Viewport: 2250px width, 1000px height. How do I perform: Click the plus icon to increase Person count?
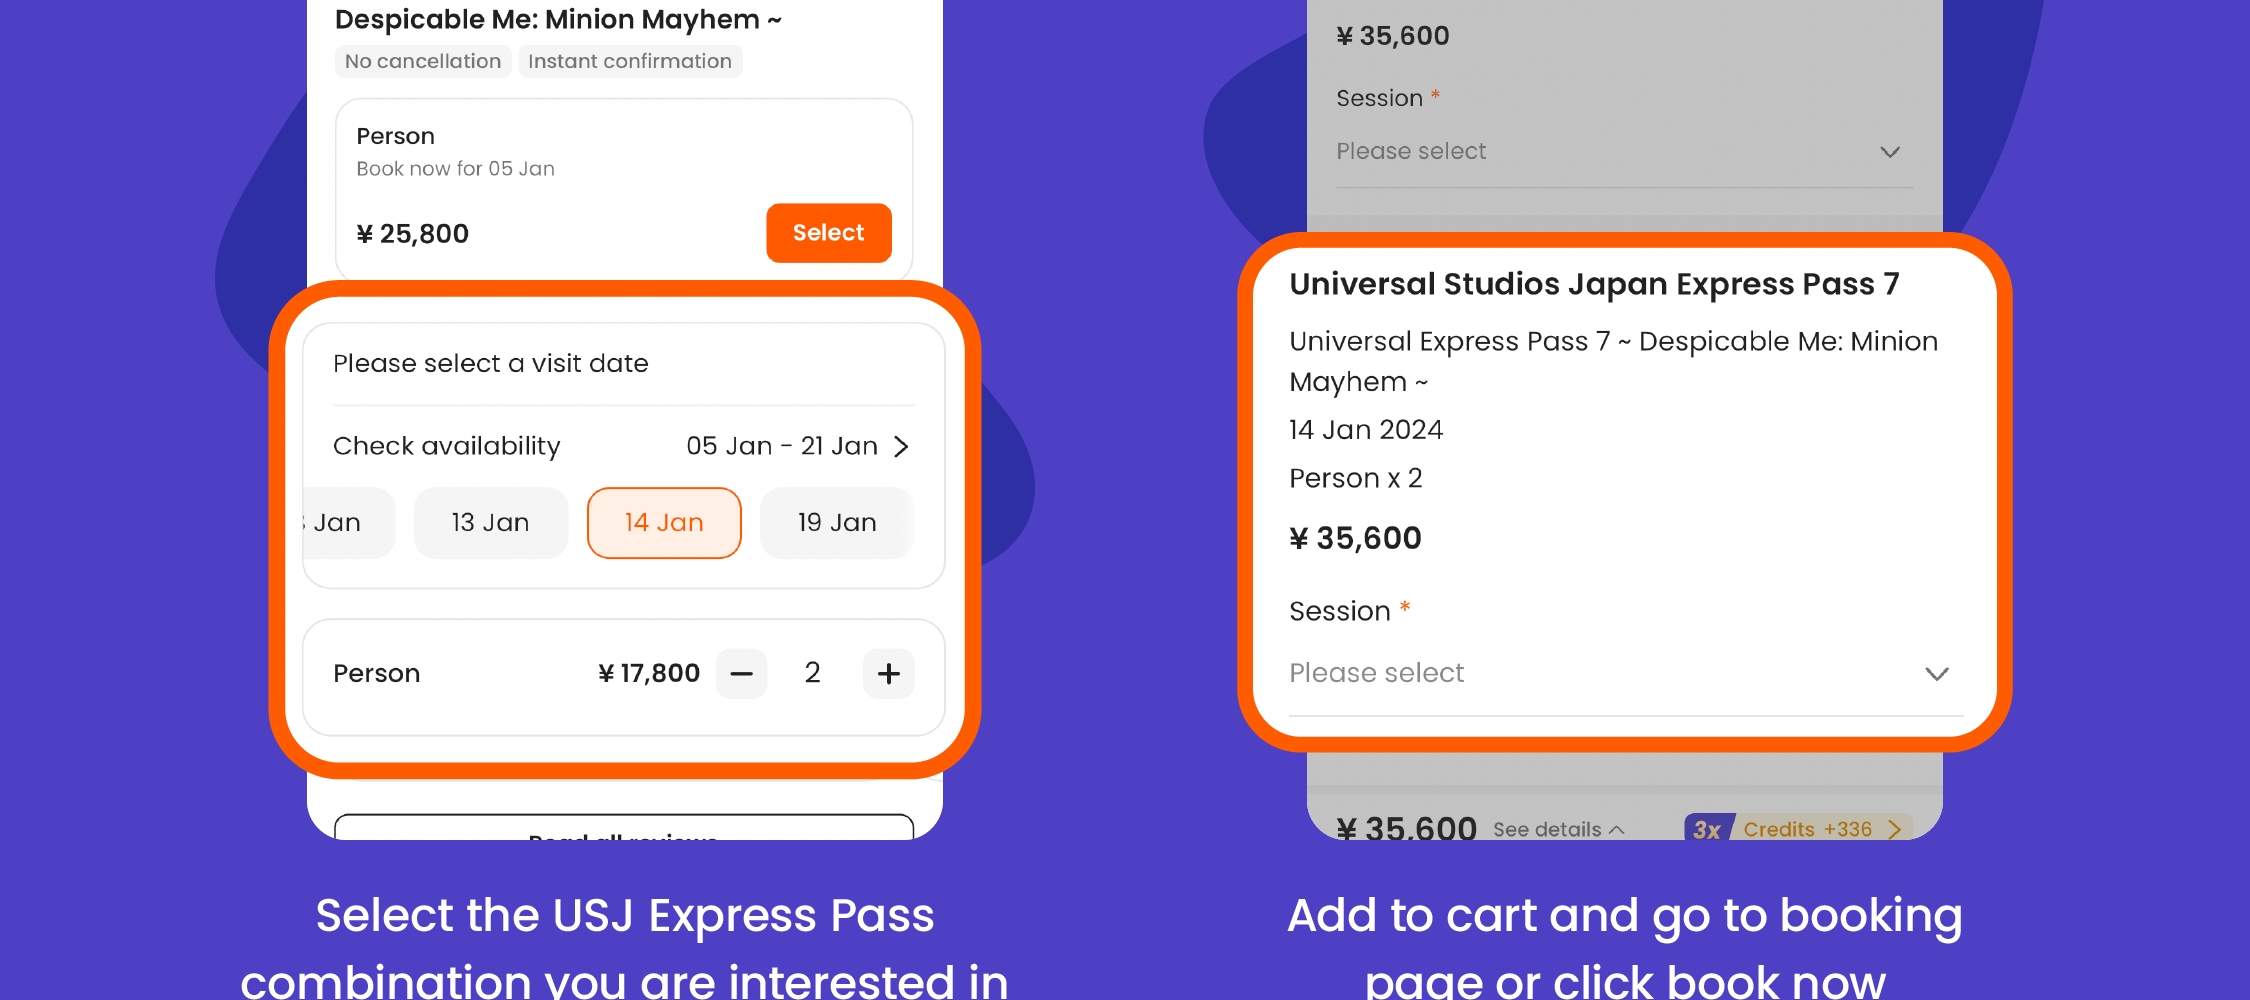point(888,673)
